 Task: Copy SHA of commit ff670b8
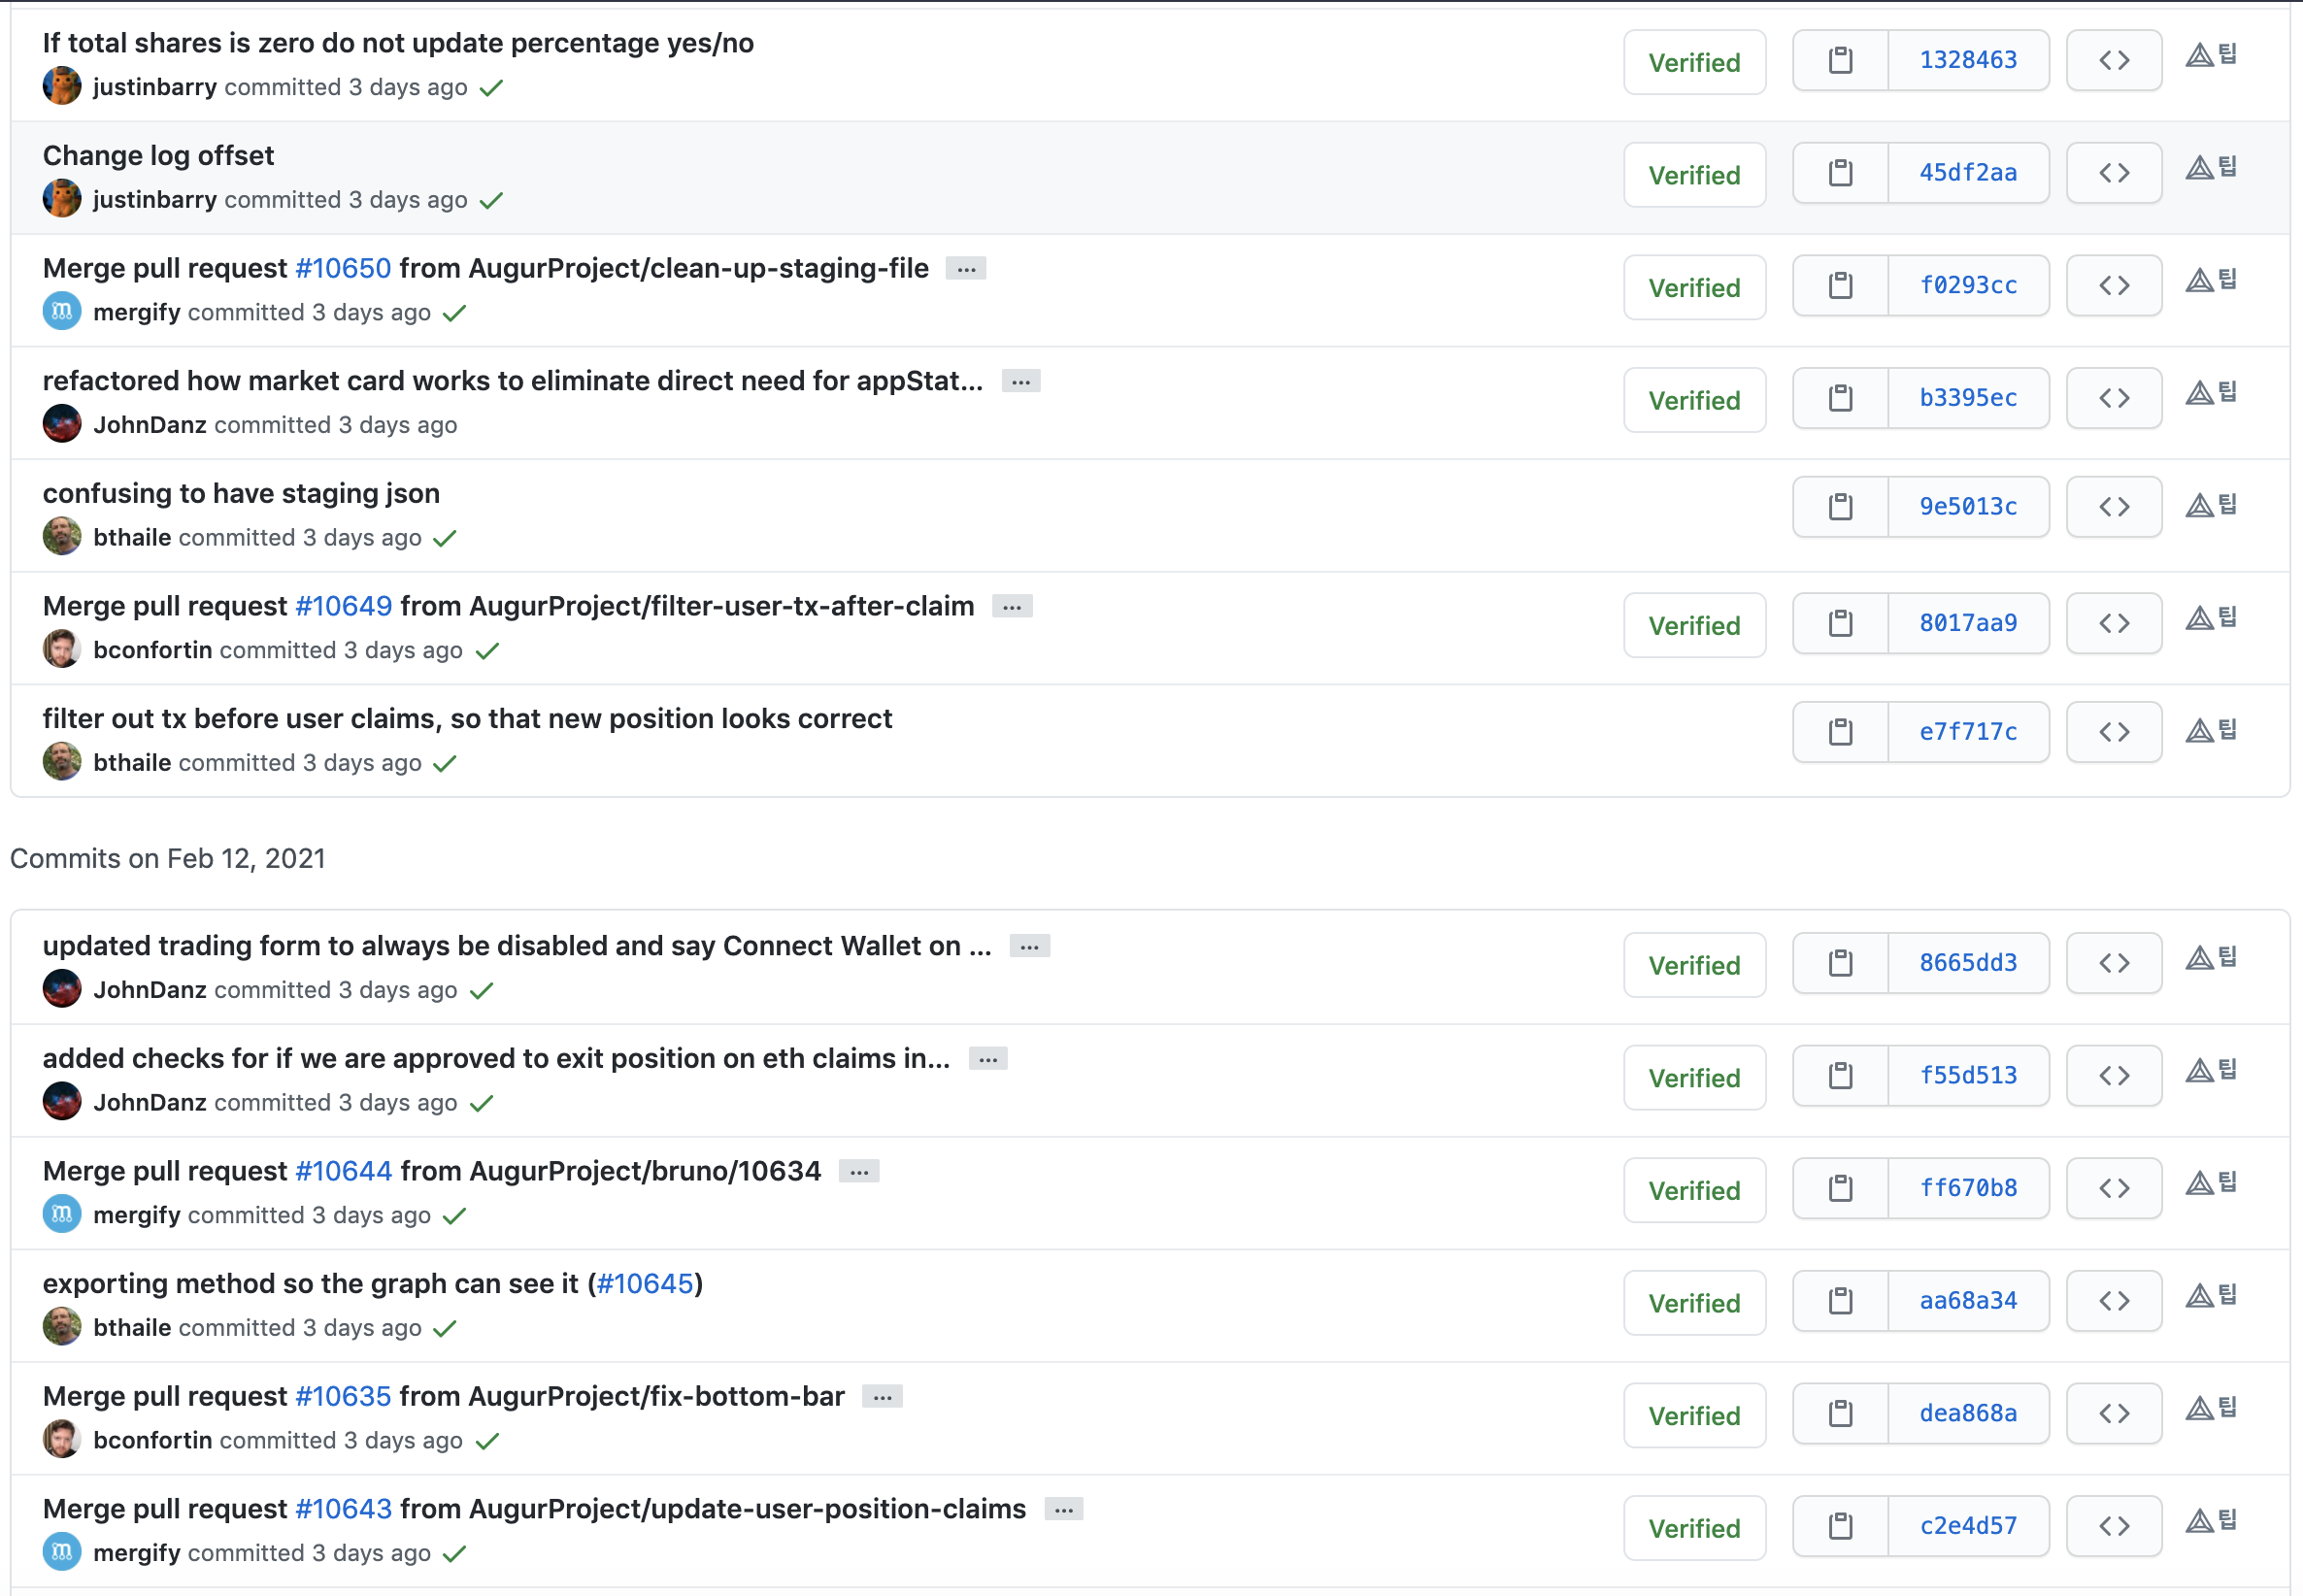point(1840,1188)
